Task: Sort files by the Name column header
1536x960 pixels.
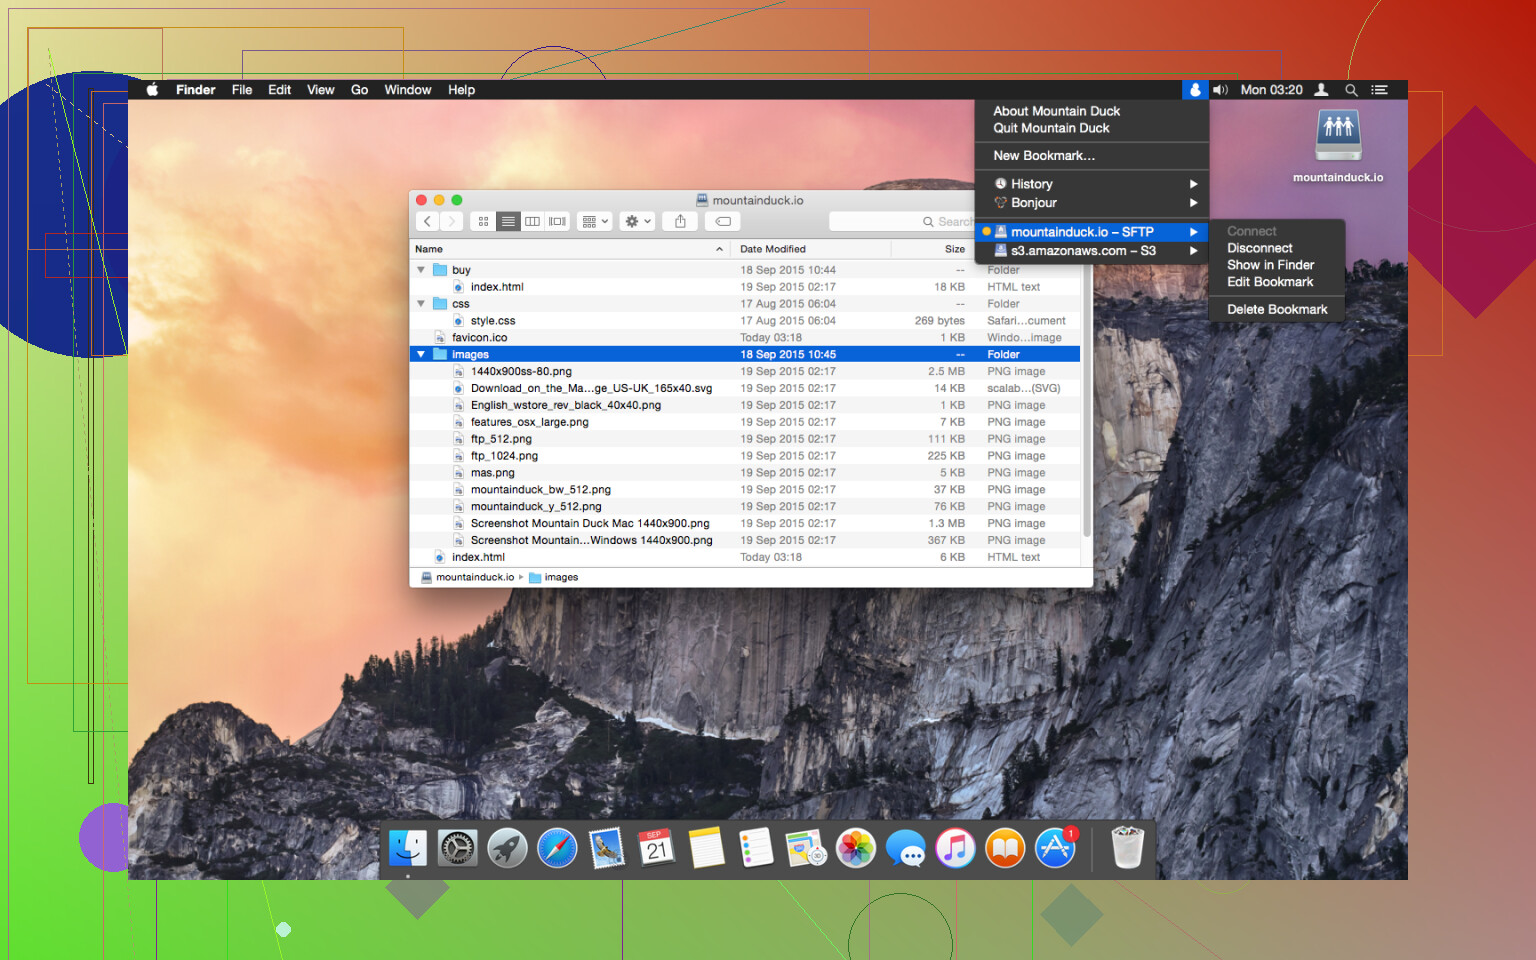Action: (x=571, y=249)
